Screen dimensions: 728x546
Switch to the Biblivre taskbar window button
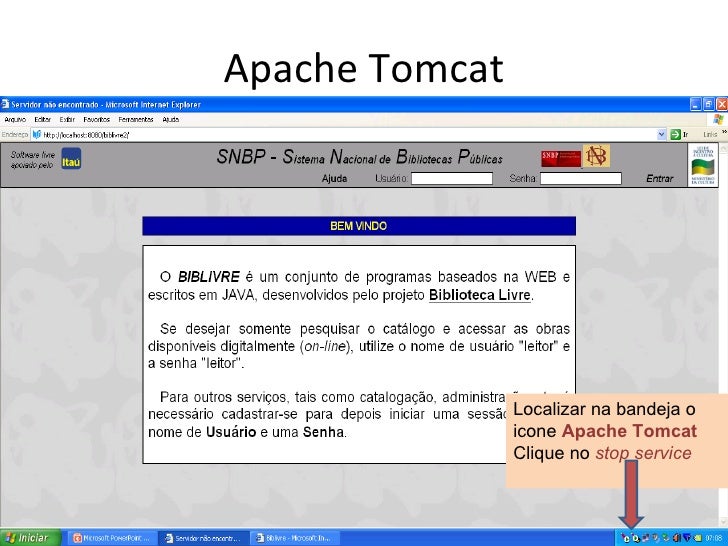click(296, 538)
